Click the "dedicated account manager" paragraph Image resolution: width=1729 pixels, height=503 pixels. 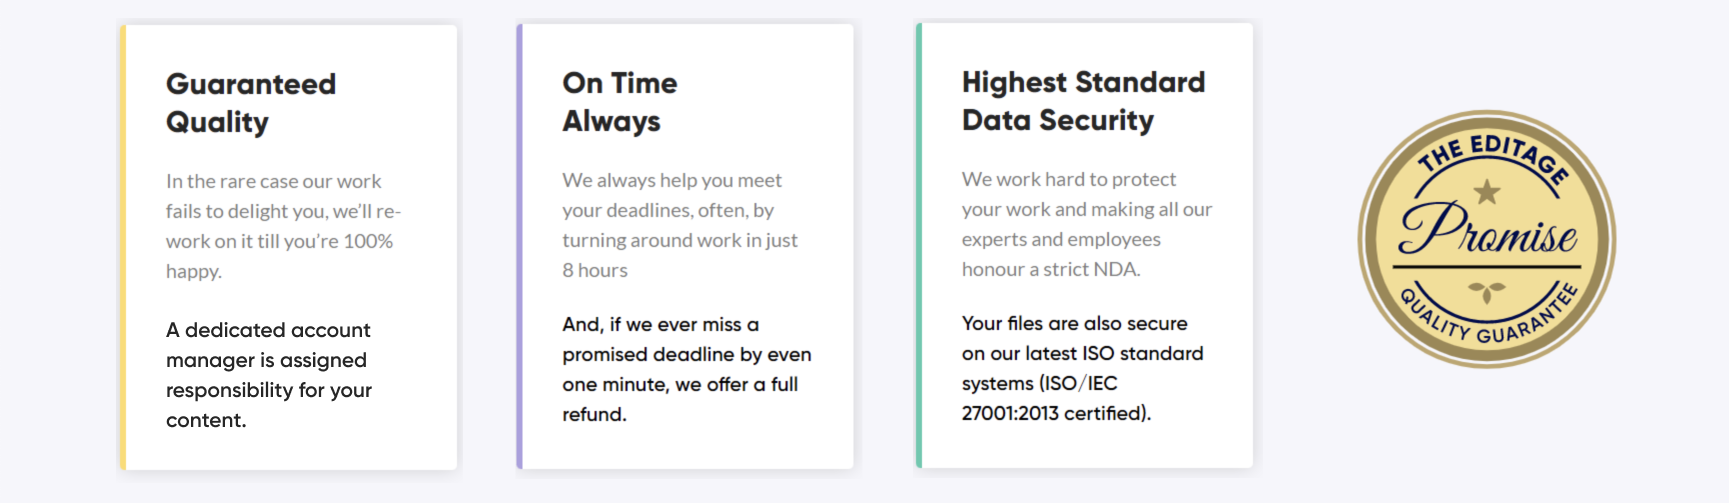point(269,375)
